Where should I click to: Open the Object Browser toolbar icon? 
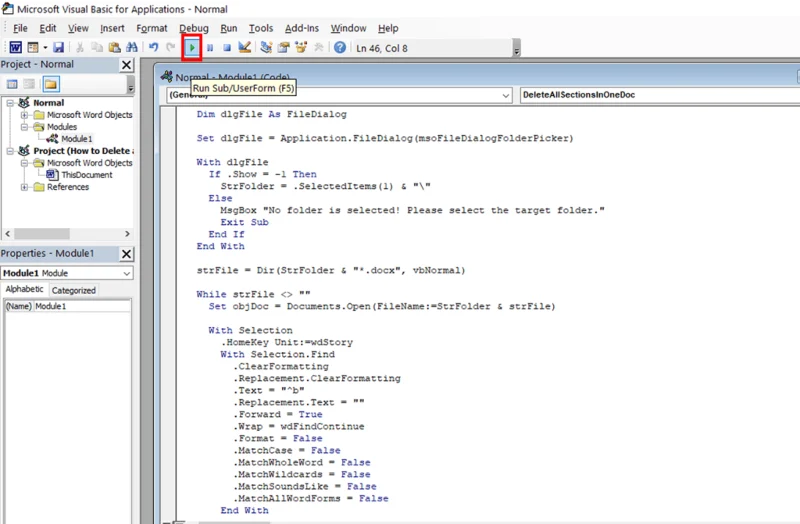tap(301, 47)
